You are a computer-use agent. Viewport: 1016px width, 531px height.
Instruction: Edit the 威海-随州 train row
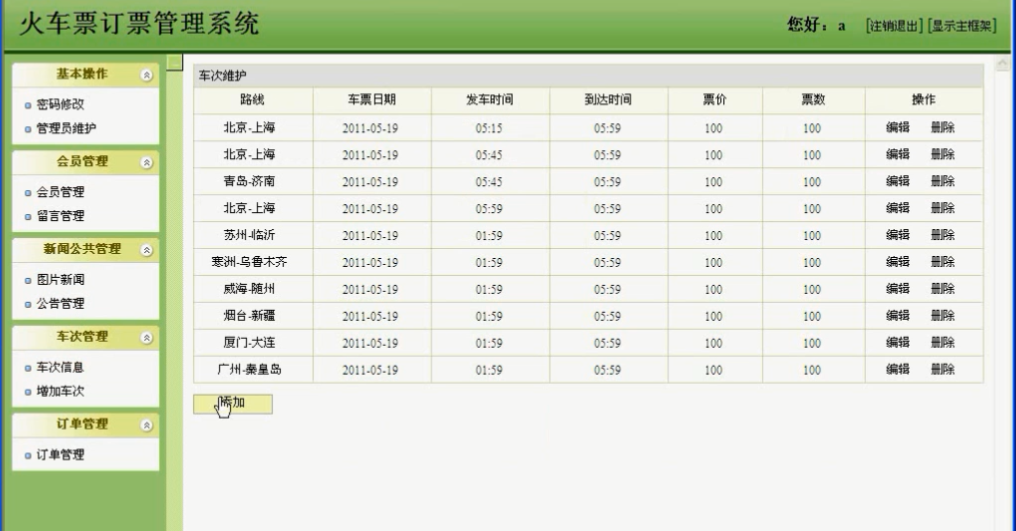click(897, 289)
